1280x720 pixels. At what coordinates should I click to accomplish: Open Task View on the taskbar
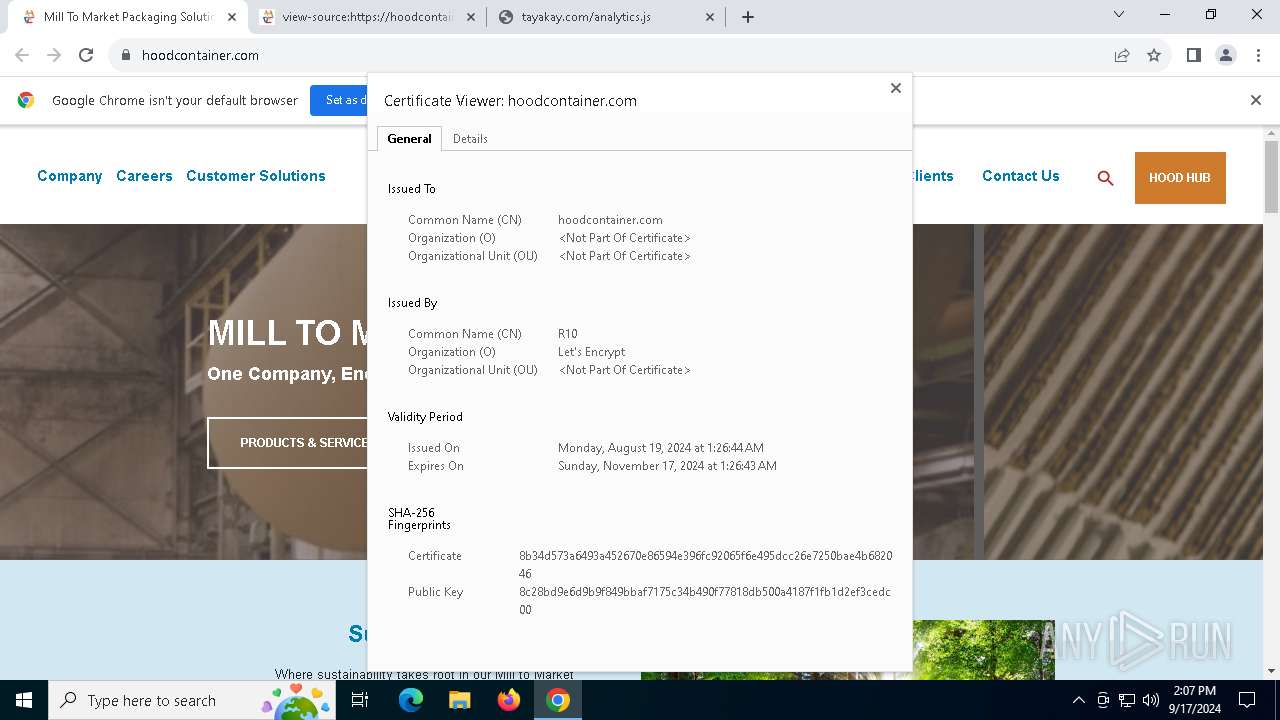pos(361,700)
